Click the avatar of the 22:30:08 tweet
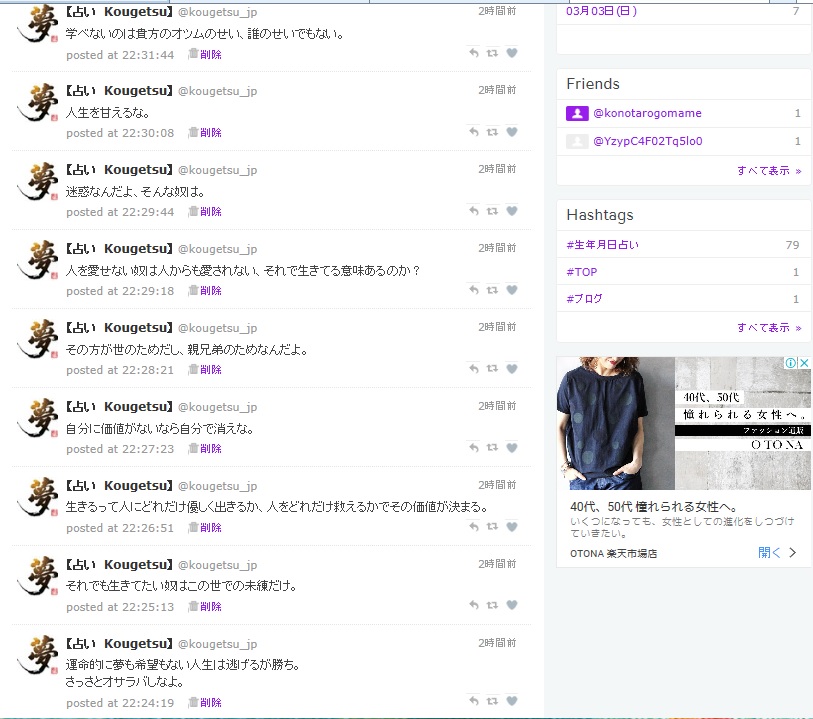This screenshot has height=719, width=813. (x=38, y=103)
